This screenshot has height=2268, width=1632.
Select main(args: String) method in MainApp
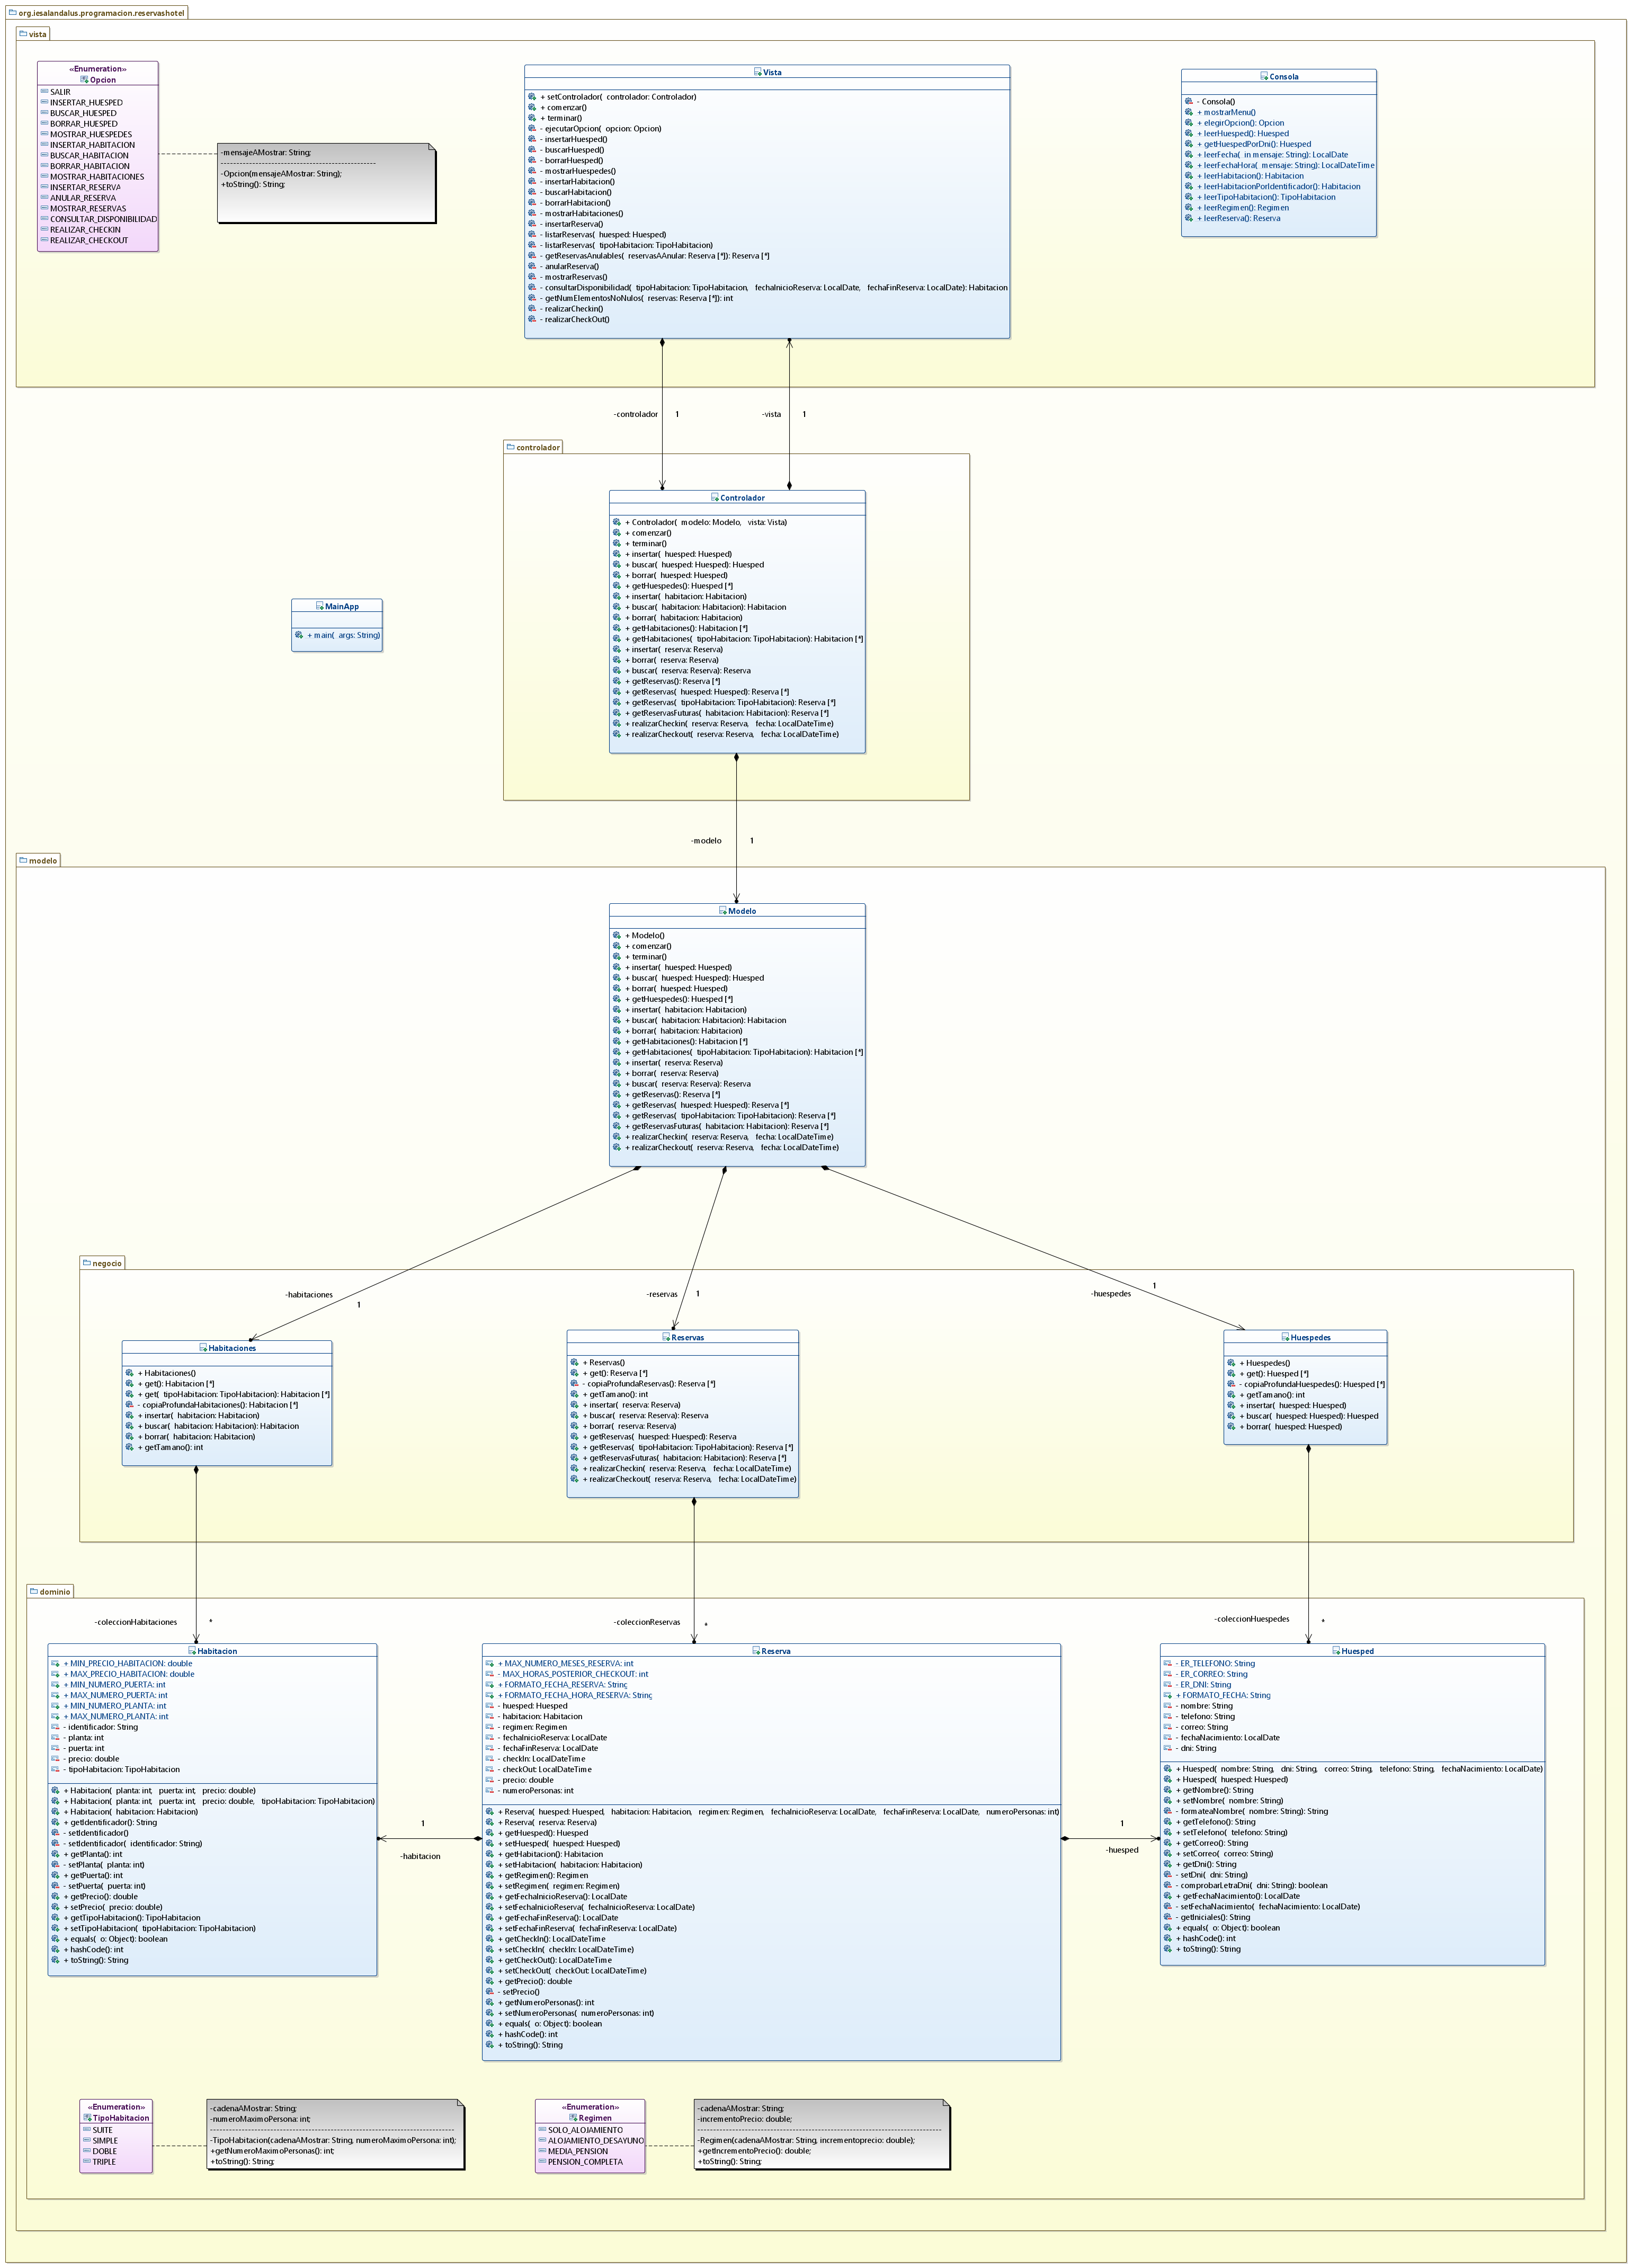pos(343,635)
